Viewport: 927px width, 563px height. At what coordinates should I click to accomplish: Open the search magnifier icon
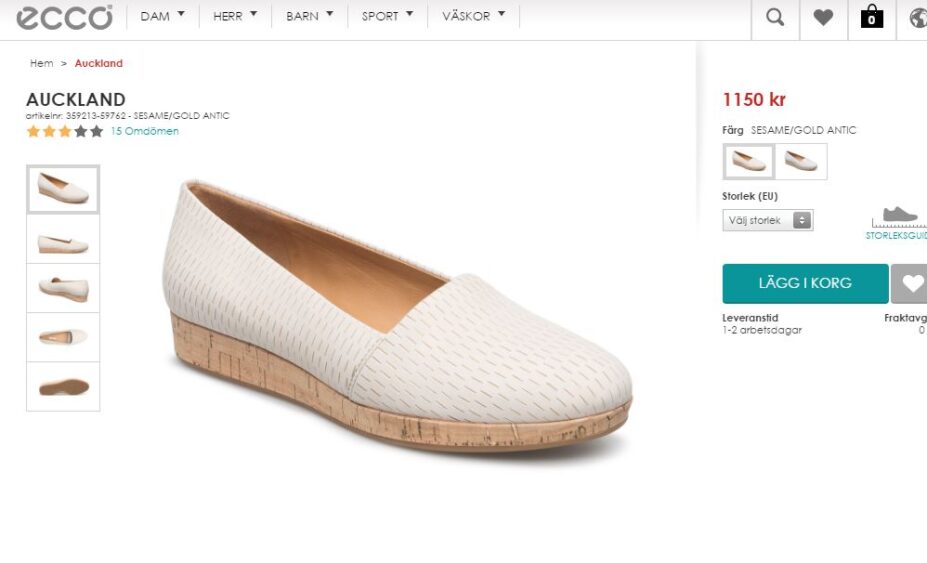click(775, 17)
